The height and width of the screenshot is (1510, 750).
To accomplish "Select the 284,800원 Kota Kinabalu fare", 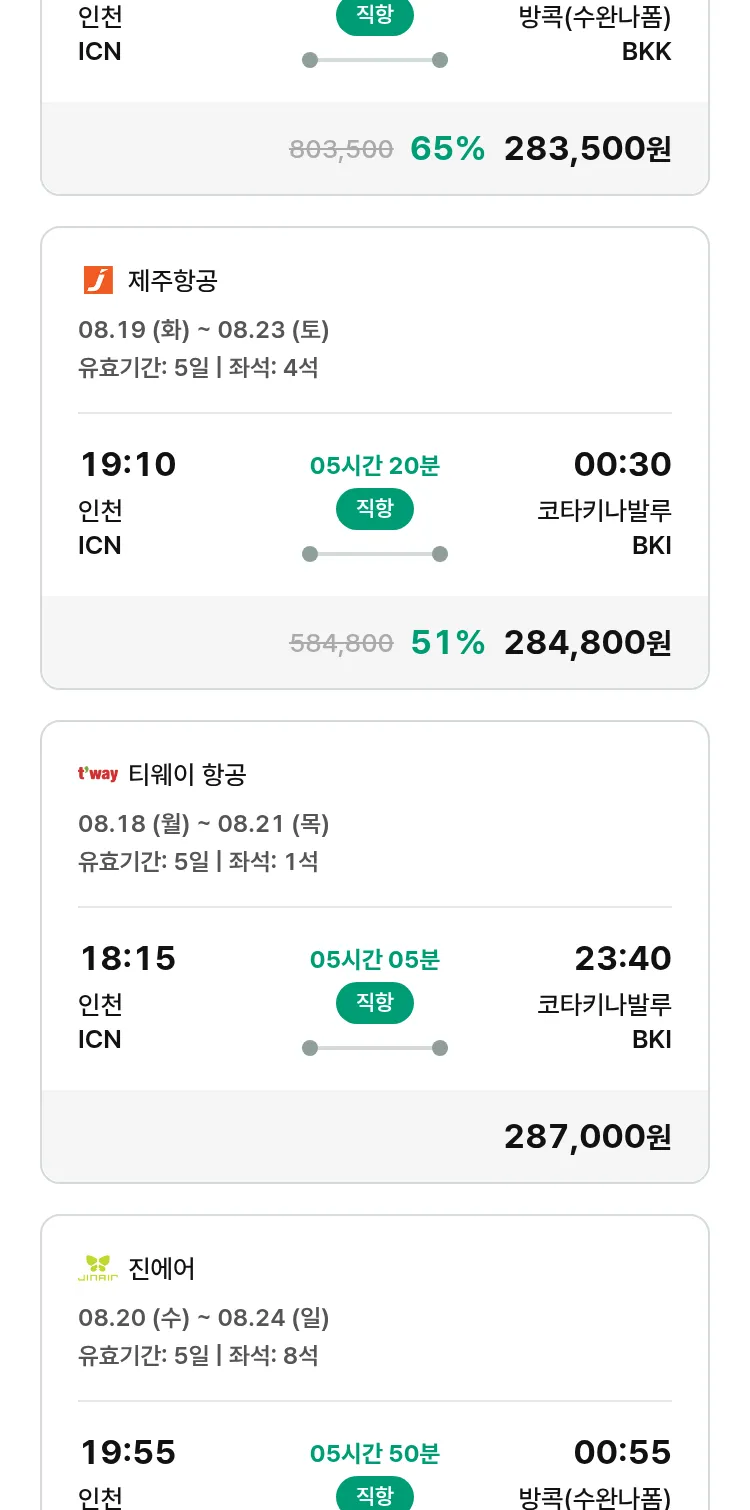I will [x=587, y=643].
